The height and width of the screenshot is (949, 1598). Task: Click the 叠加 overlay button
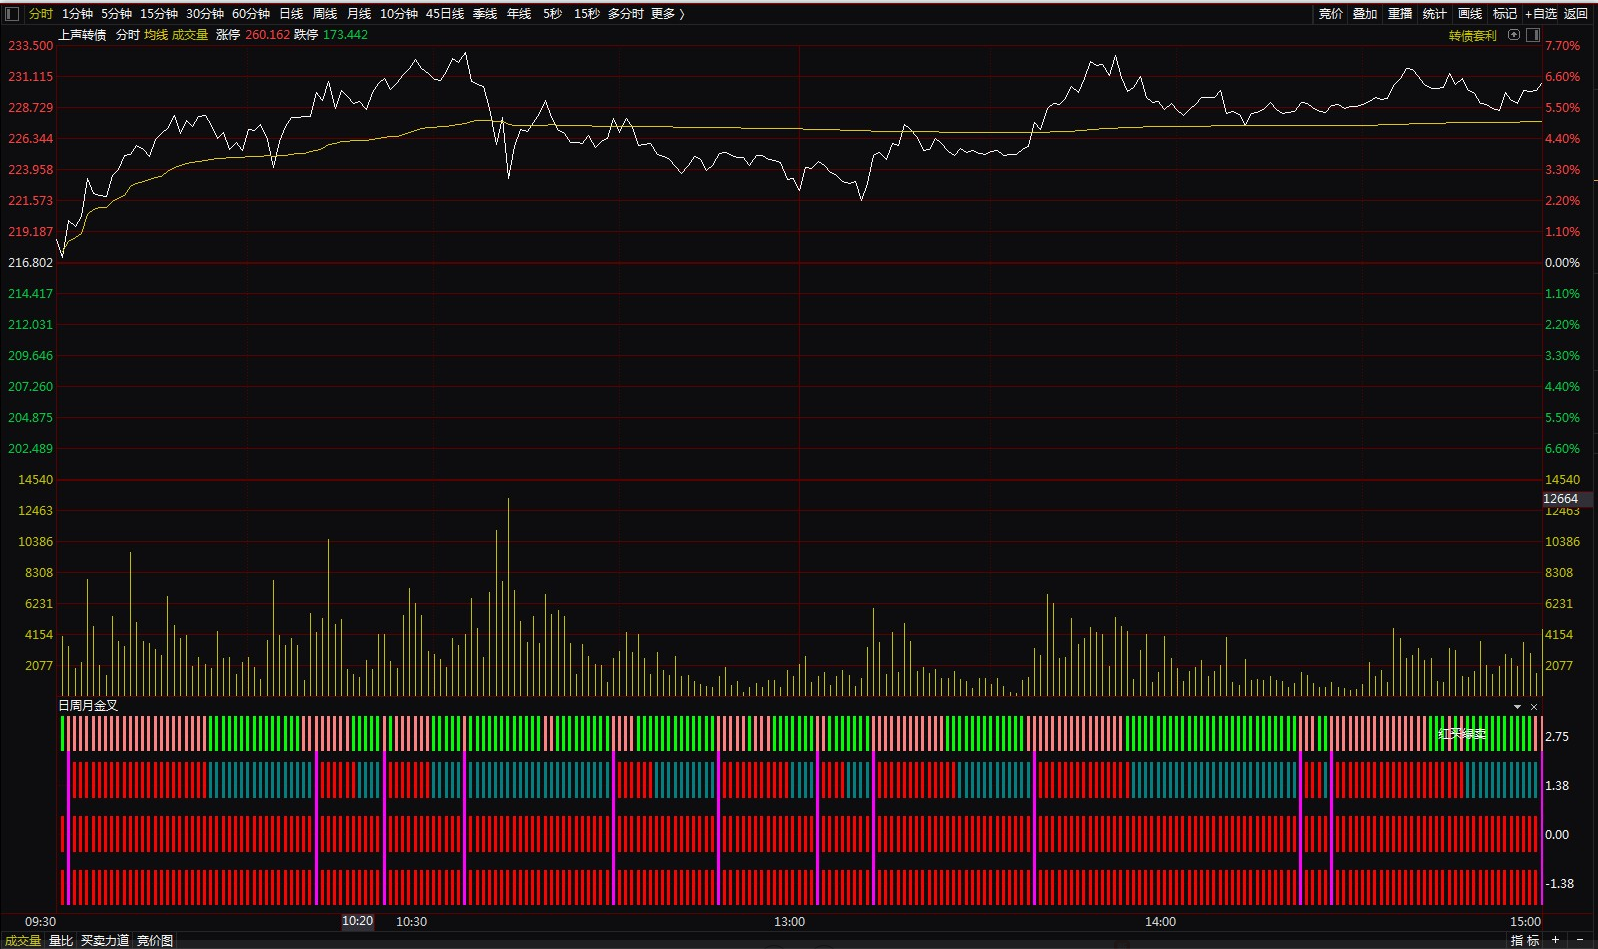point(1365,13)
